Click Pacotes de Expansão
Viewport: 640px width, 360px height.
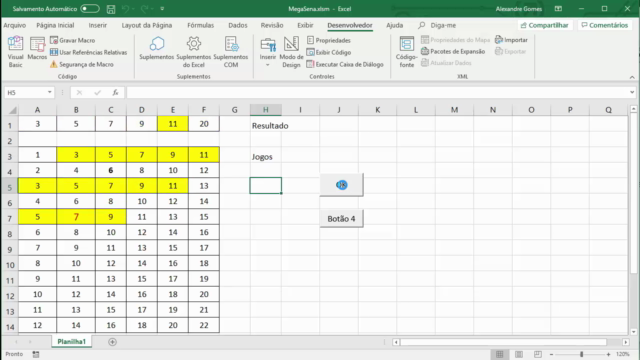pyautogui.click(x=453, y=51)
